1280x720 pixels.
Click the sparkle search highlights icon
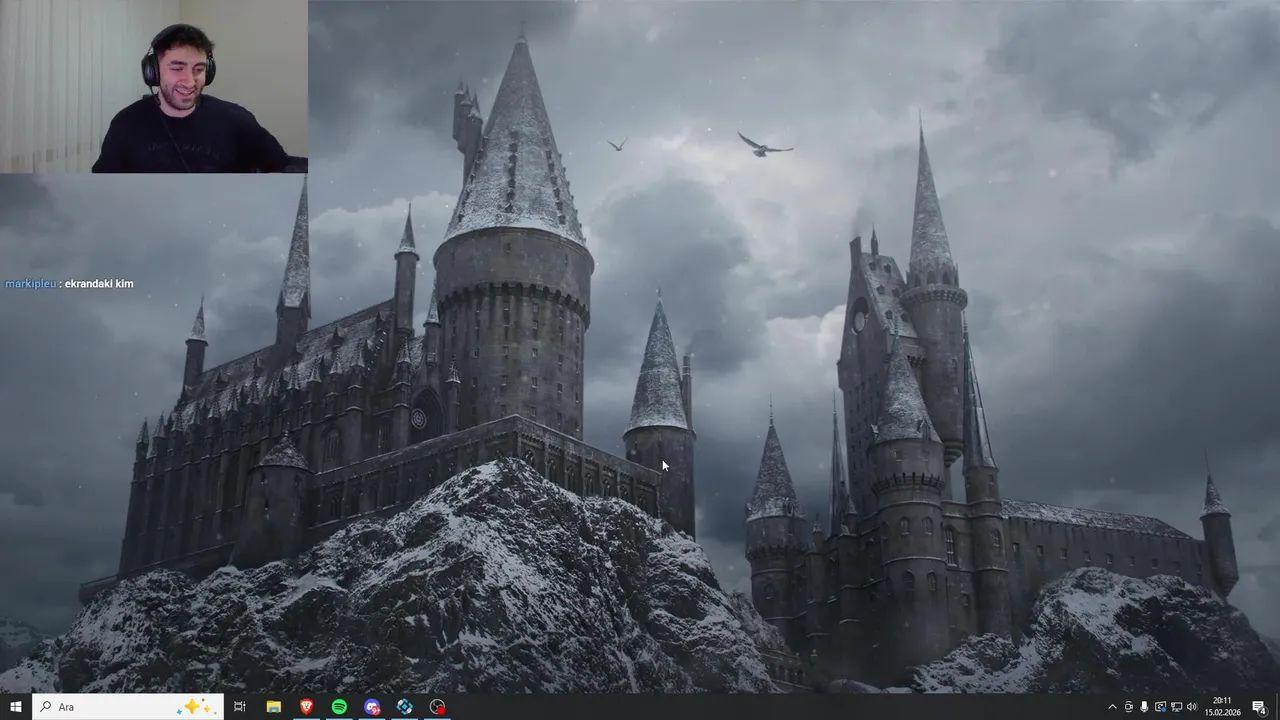pos(196,707)
